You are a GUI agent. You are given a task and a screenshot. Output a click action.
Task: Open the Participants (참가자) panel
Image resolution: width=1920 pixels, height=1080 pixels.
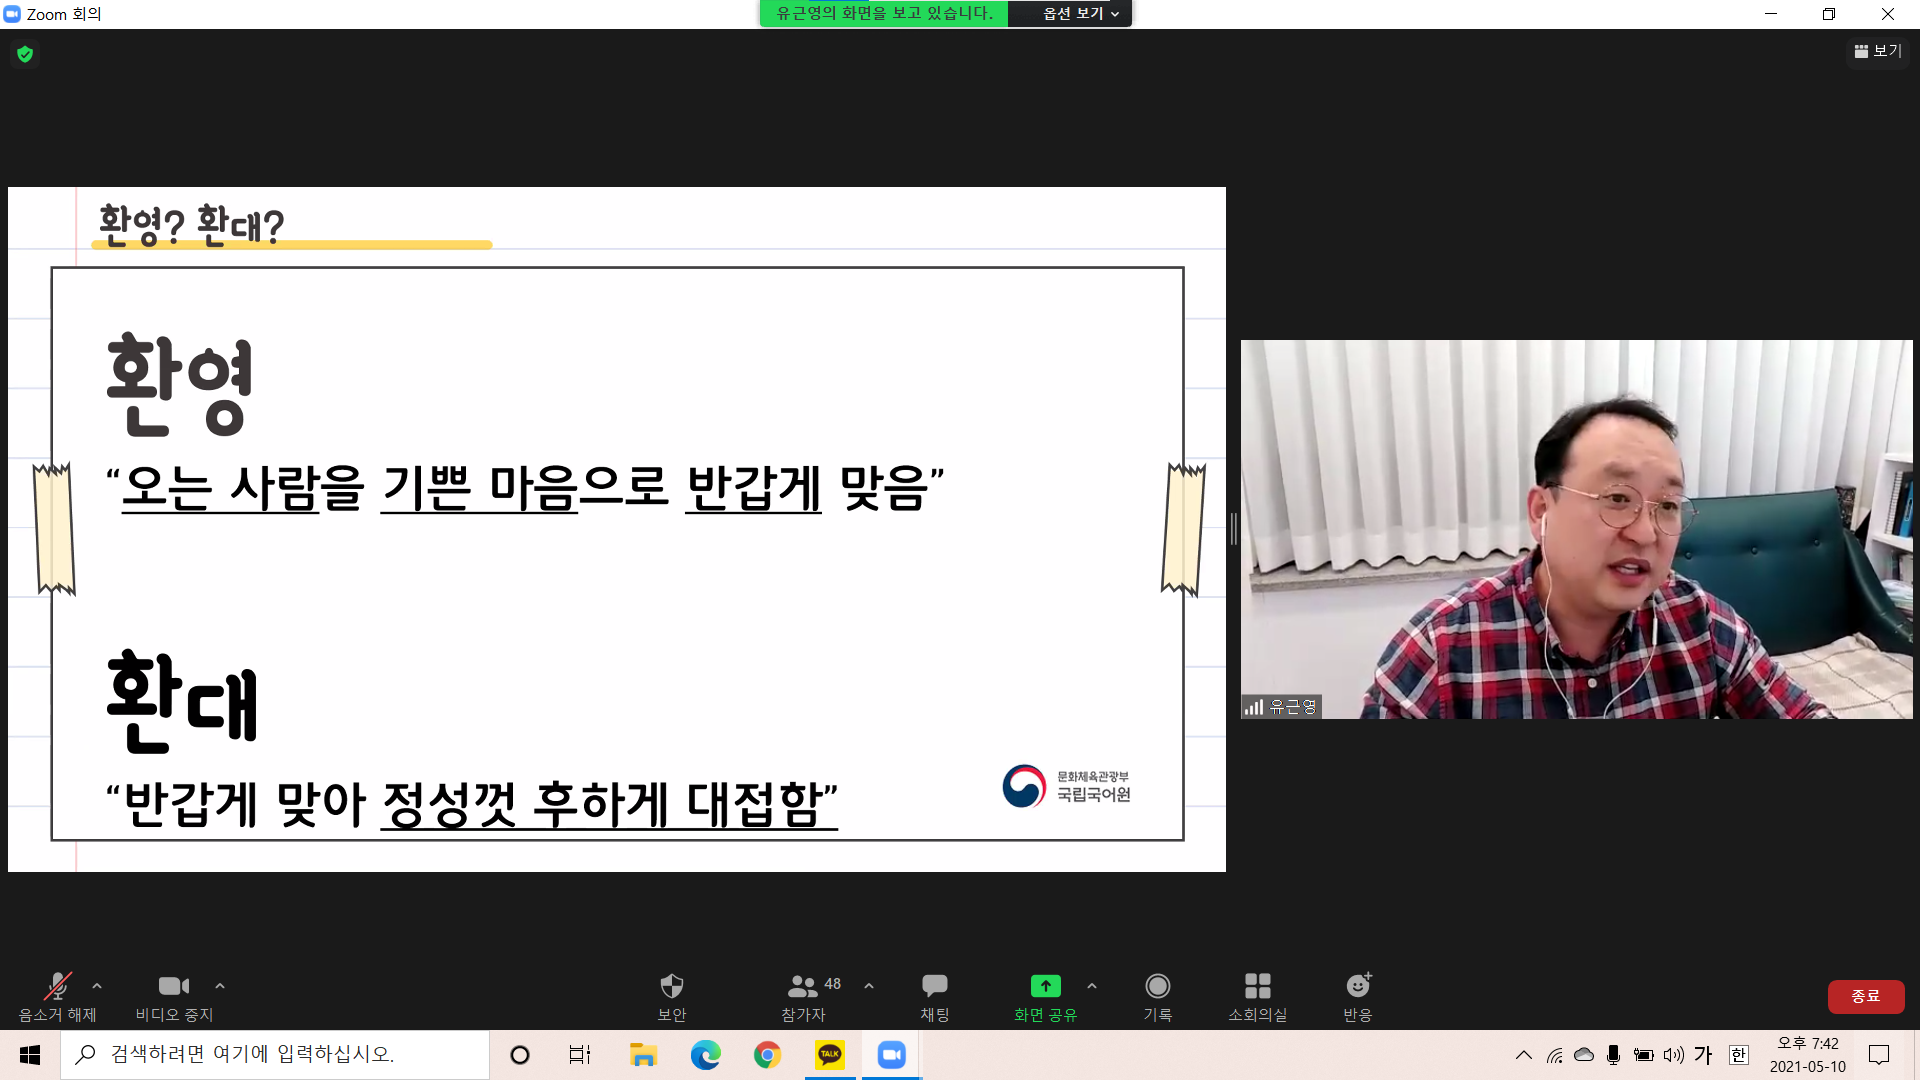pos(803,987)
